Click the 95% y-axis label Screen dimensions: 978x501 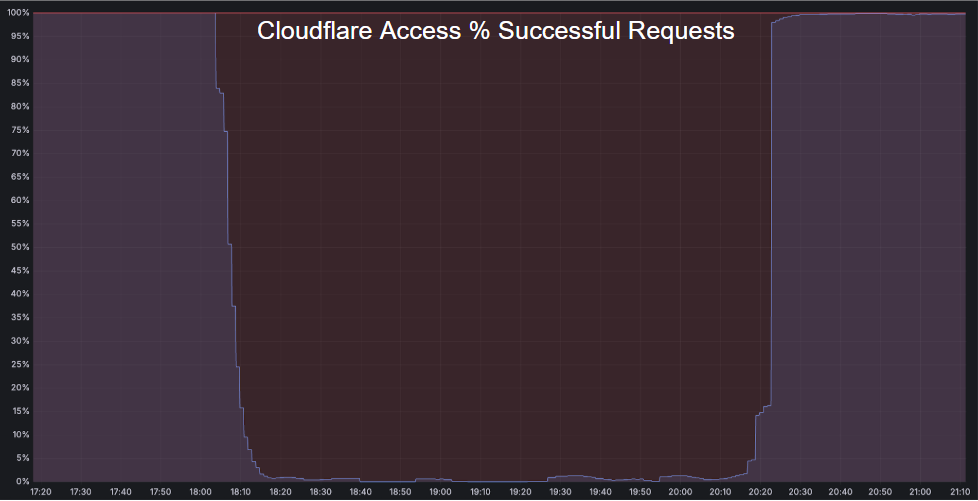click(x=21, y=36)
